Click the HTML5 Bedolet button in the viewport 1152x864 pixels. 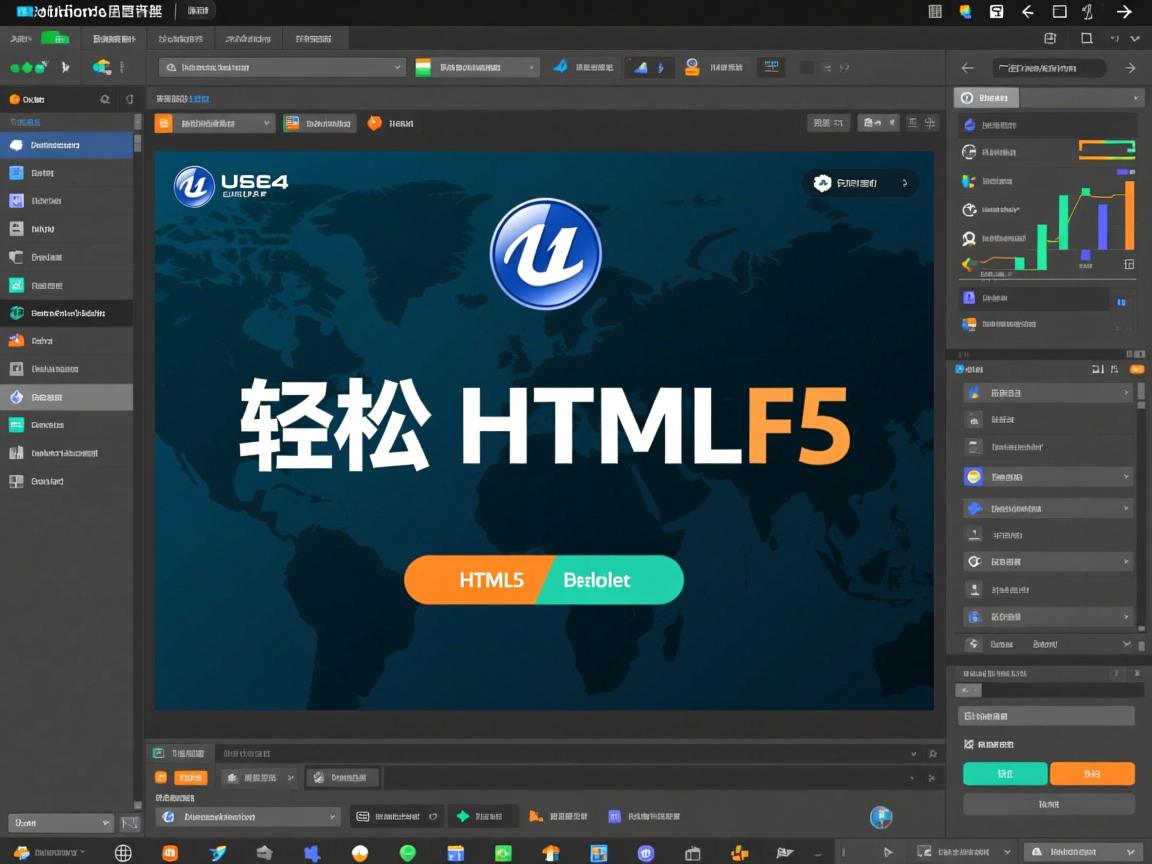544,580
